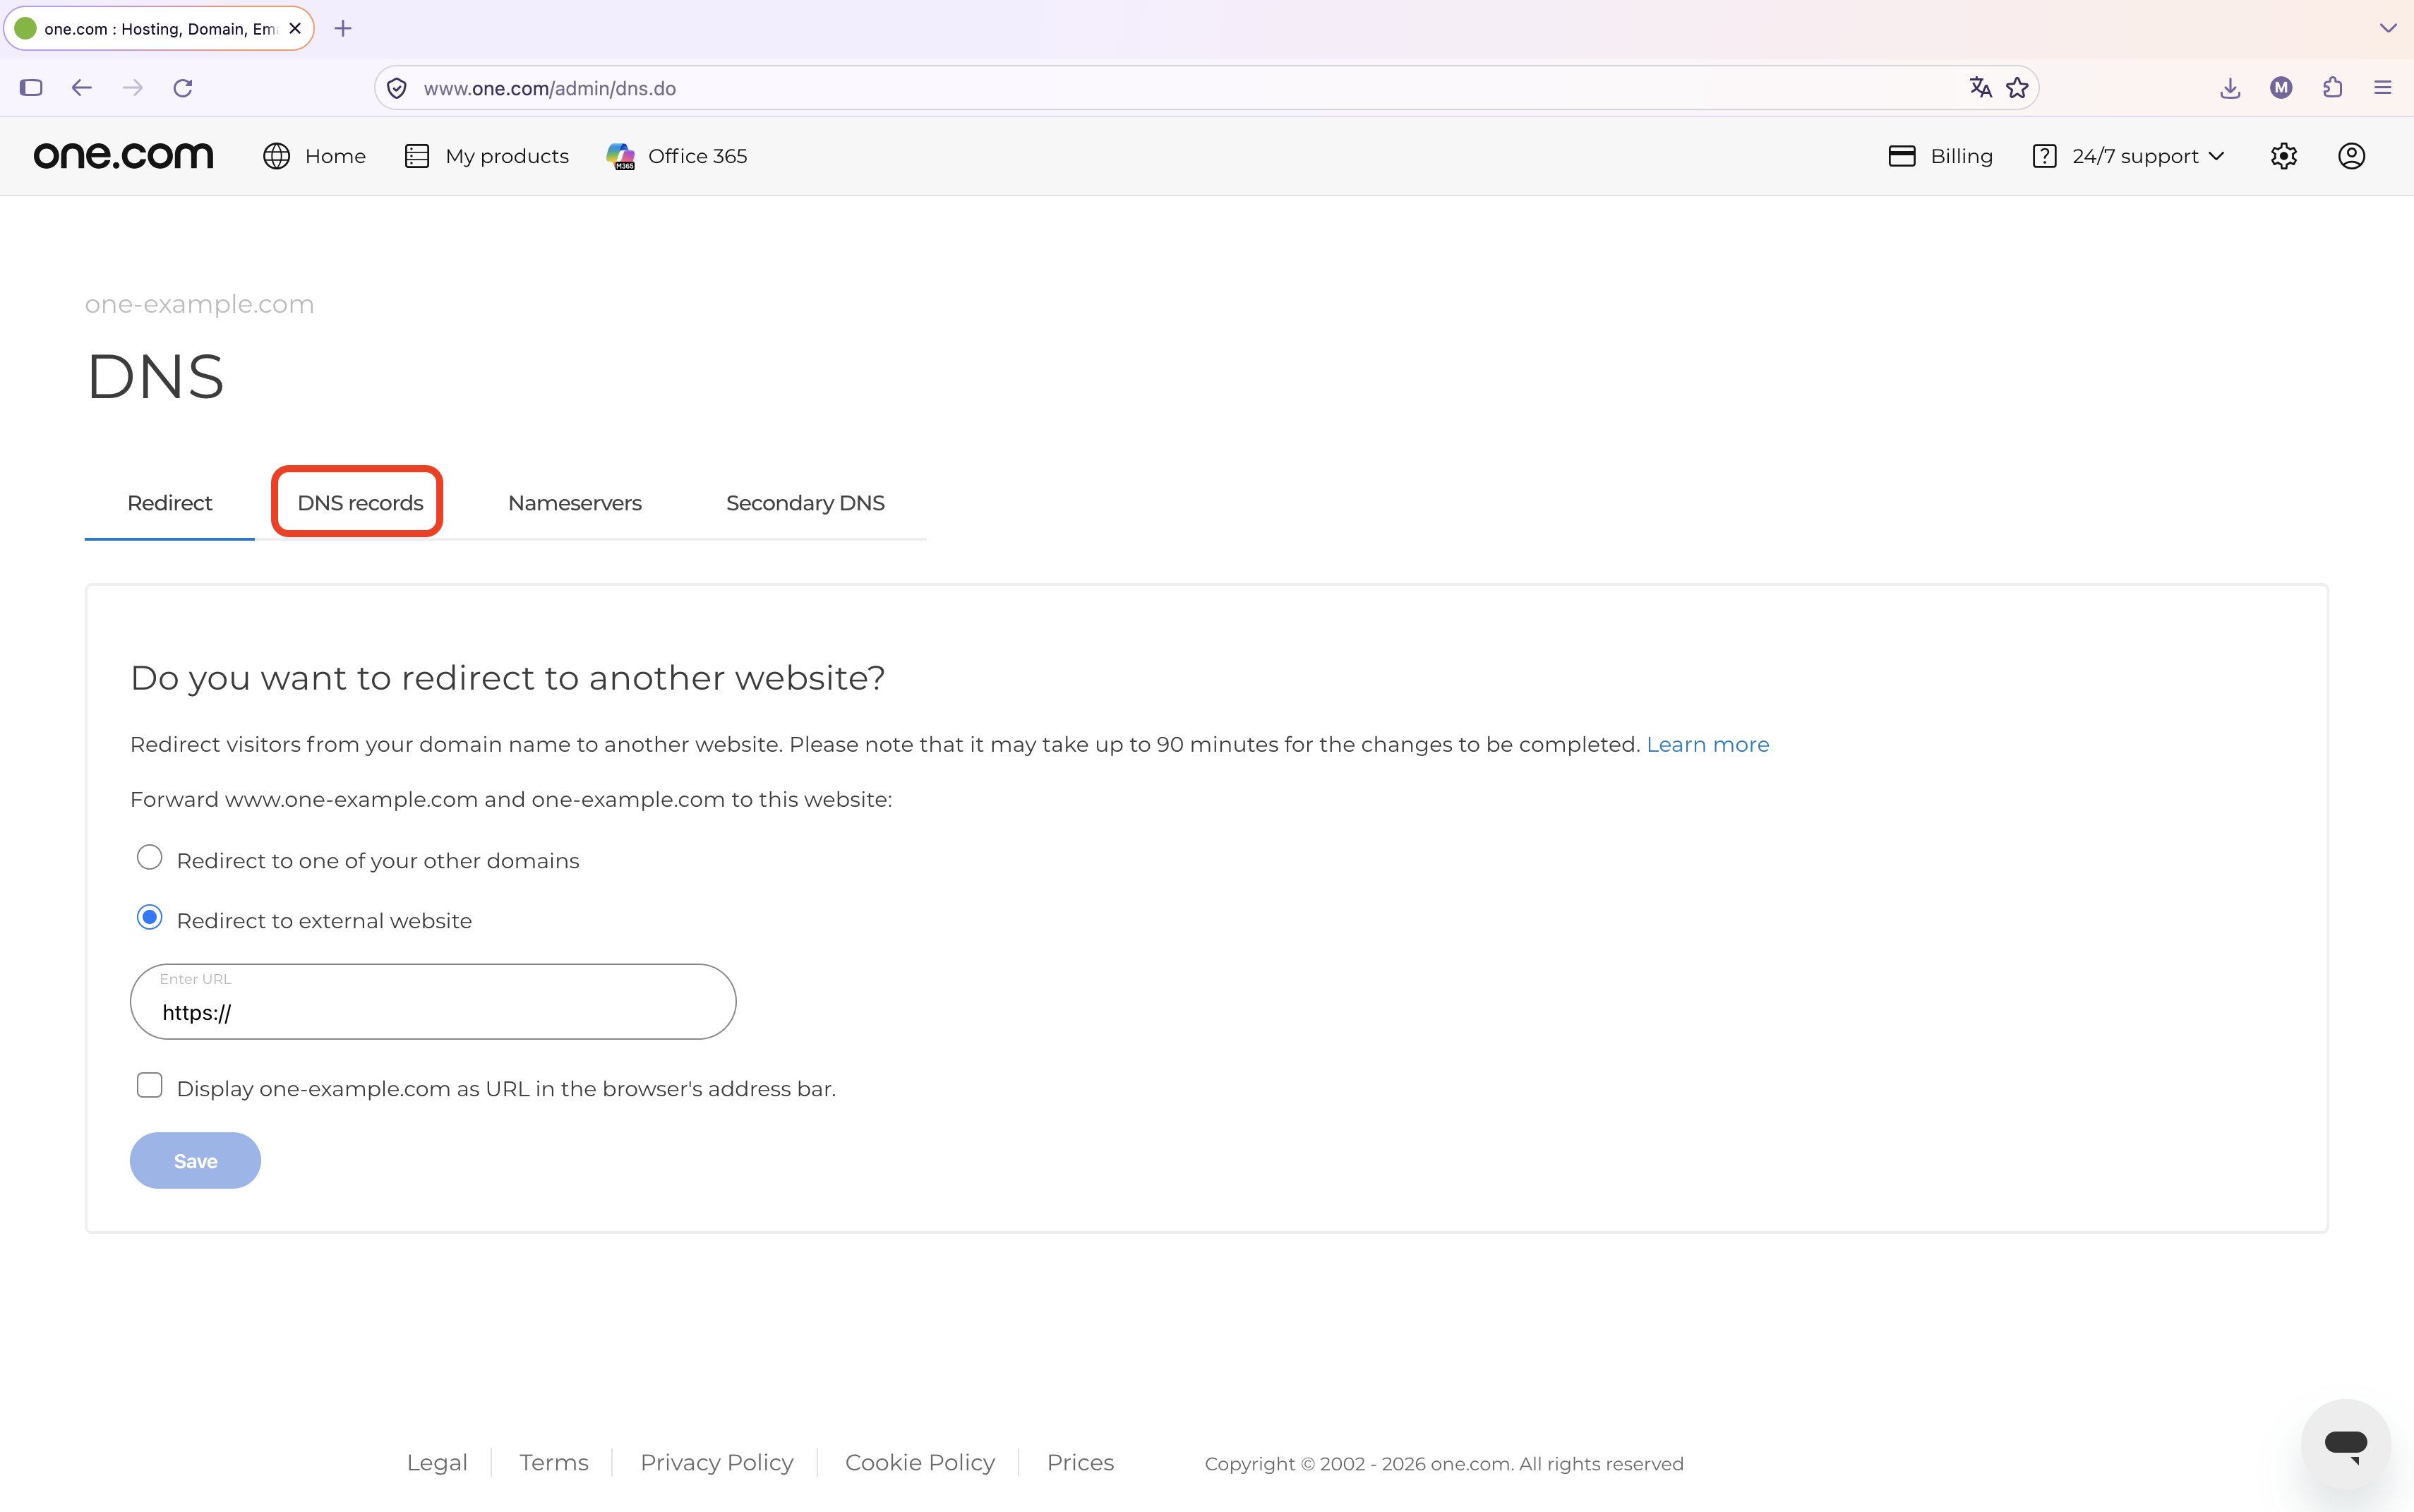Click the browser profile M avatar
Viewport: 2414px width, 1512px height.
(x=2281, y=88)
